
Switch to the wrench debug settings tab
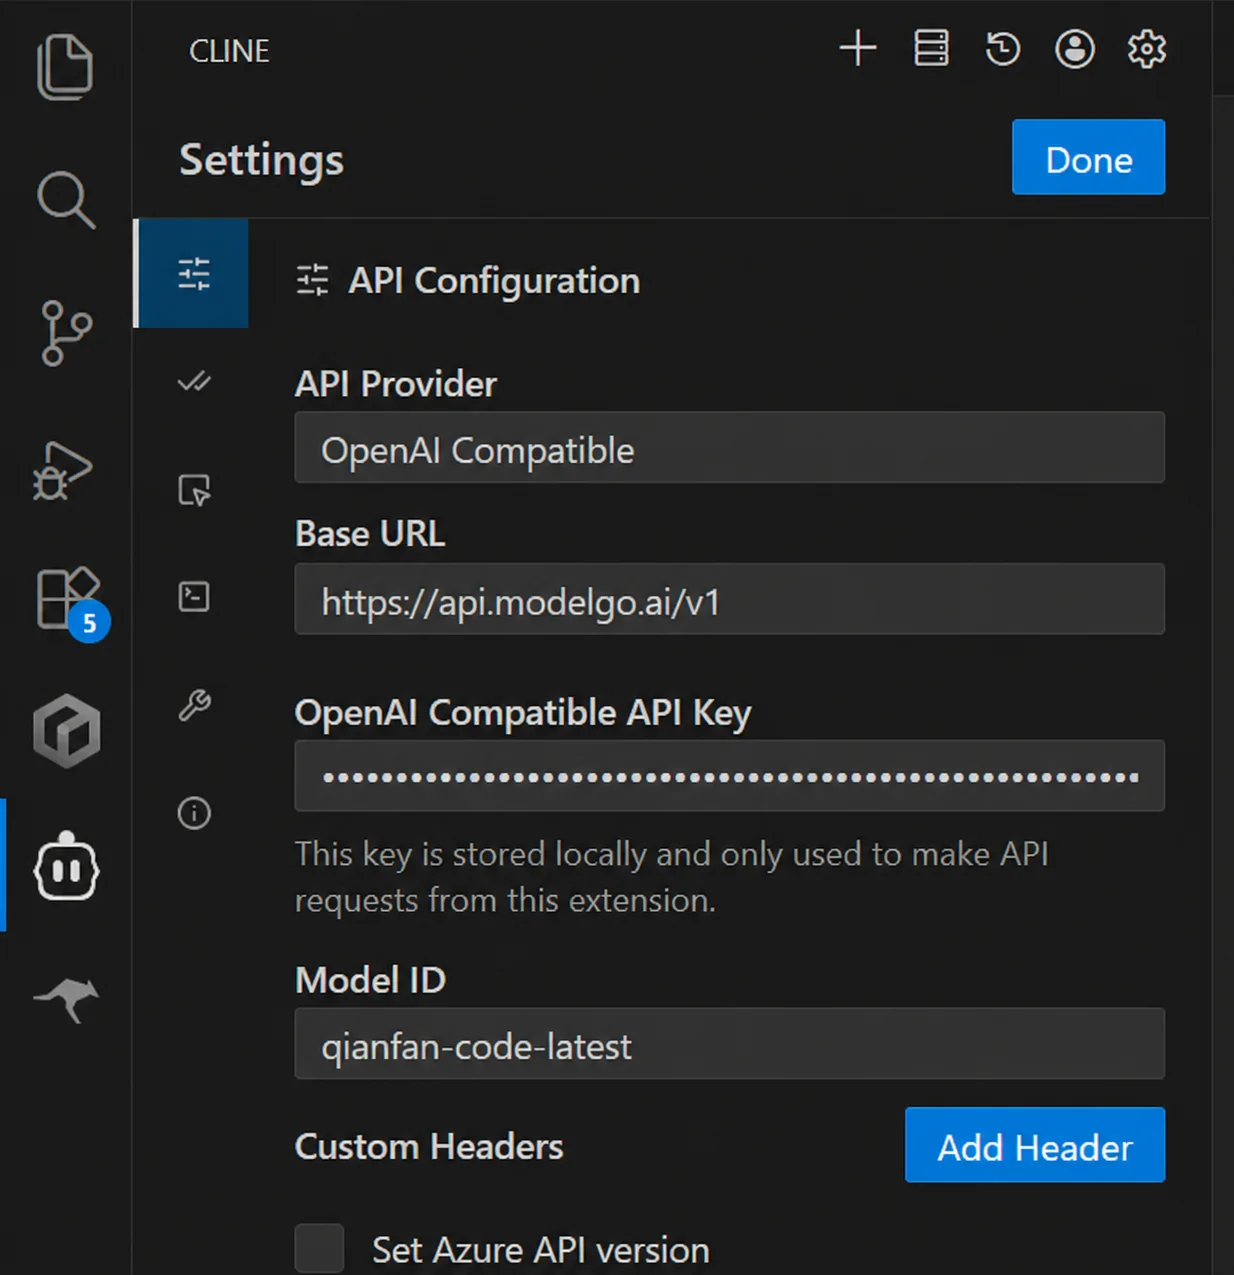click(x=194, y=705)
